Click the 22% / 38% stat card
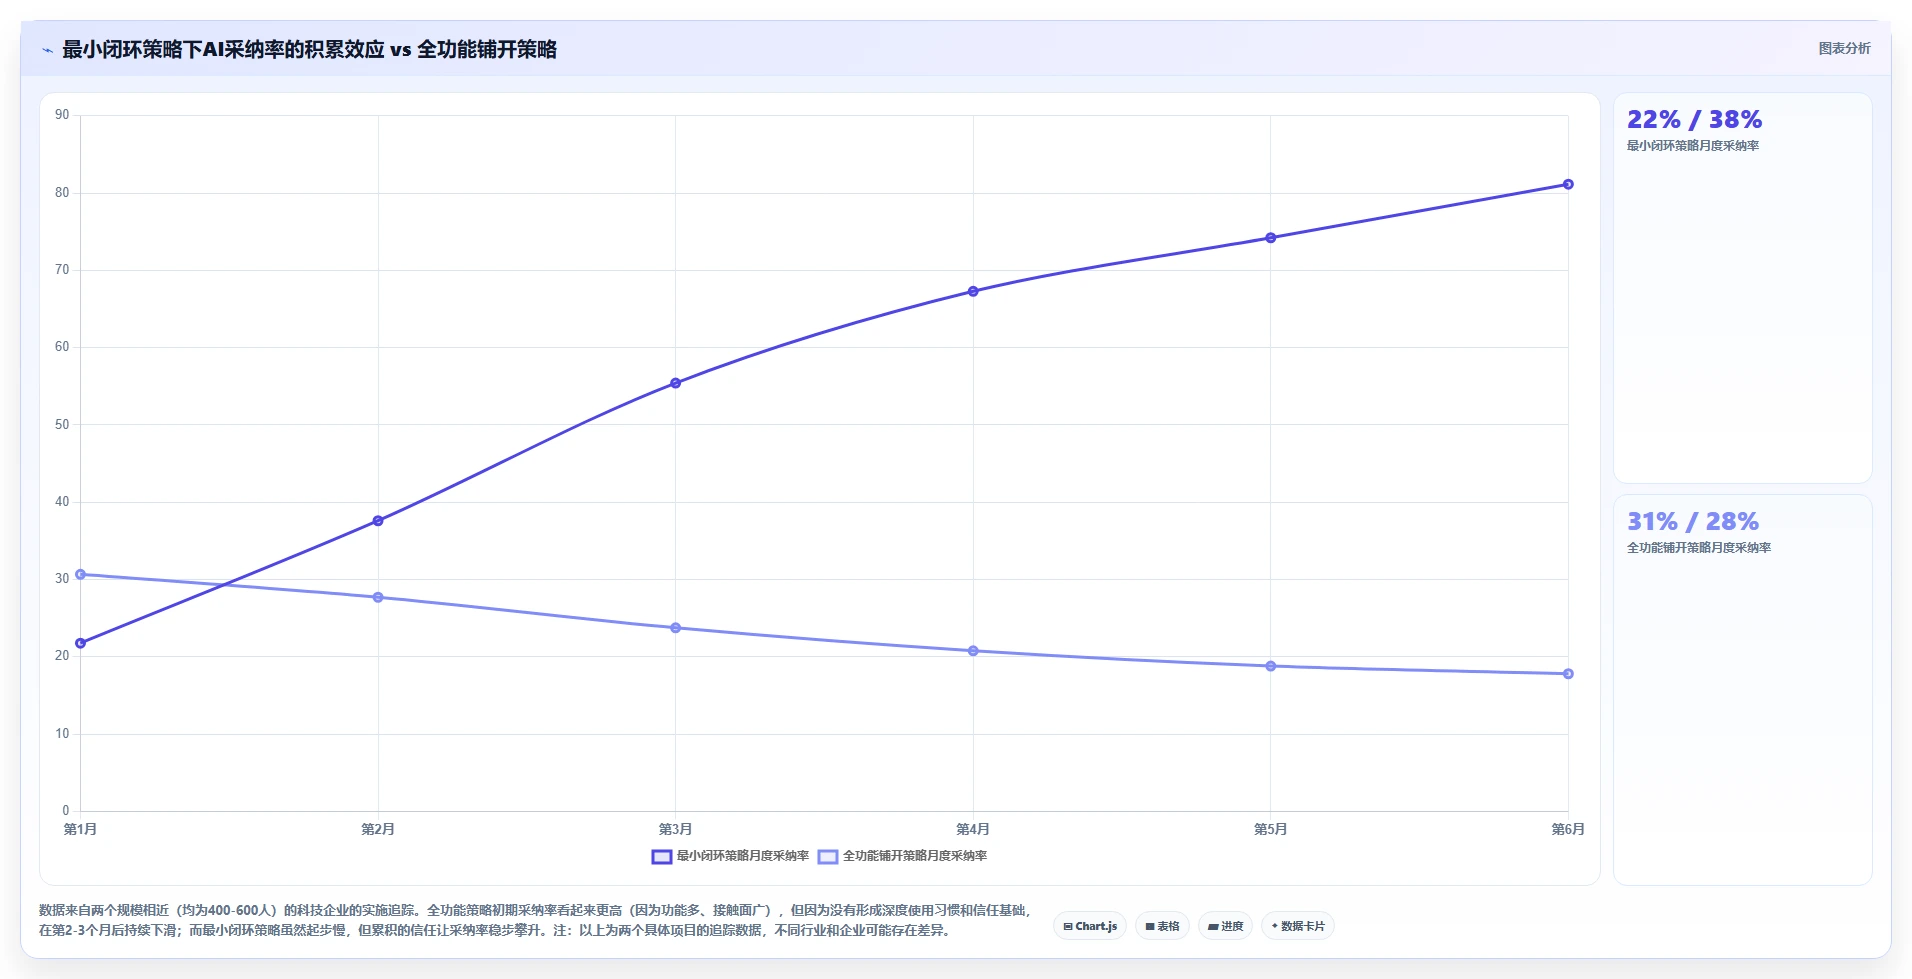Screen dimensions: 1912x979 tap(1742, 288)
